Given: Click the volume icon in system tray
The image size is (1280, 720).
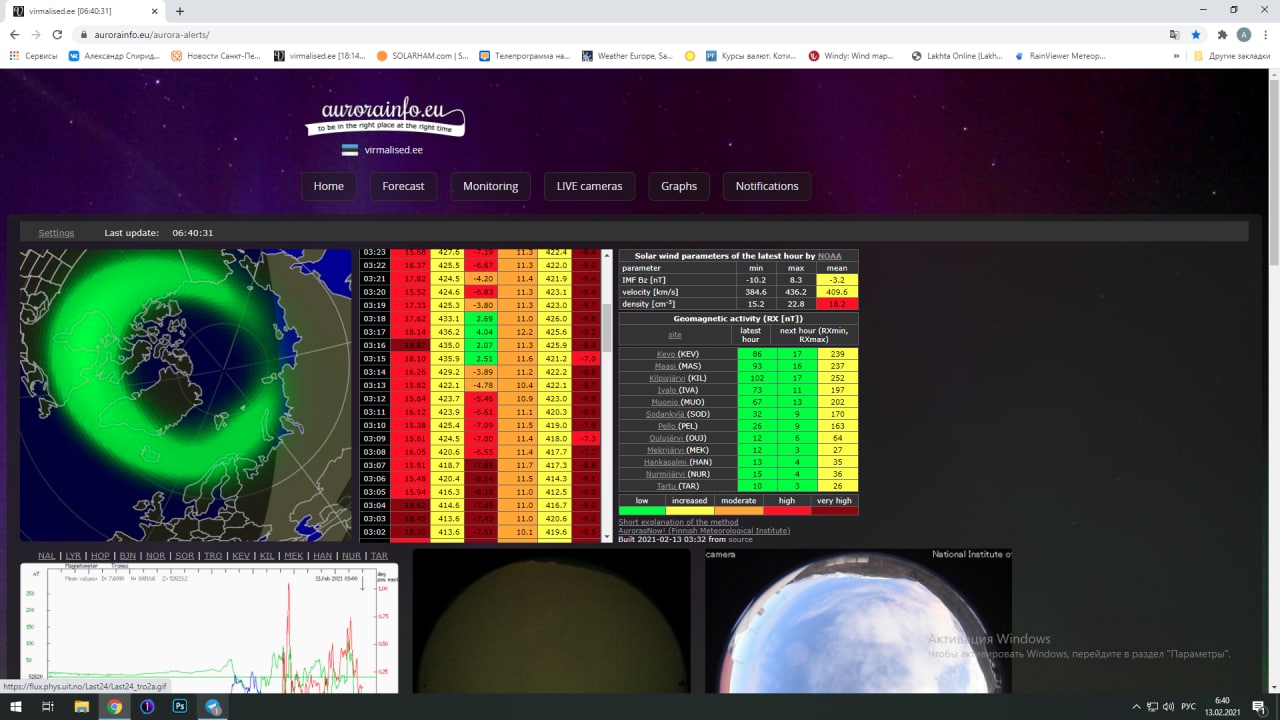Looking at the screenshot, I should click(x=1168, y=706).
